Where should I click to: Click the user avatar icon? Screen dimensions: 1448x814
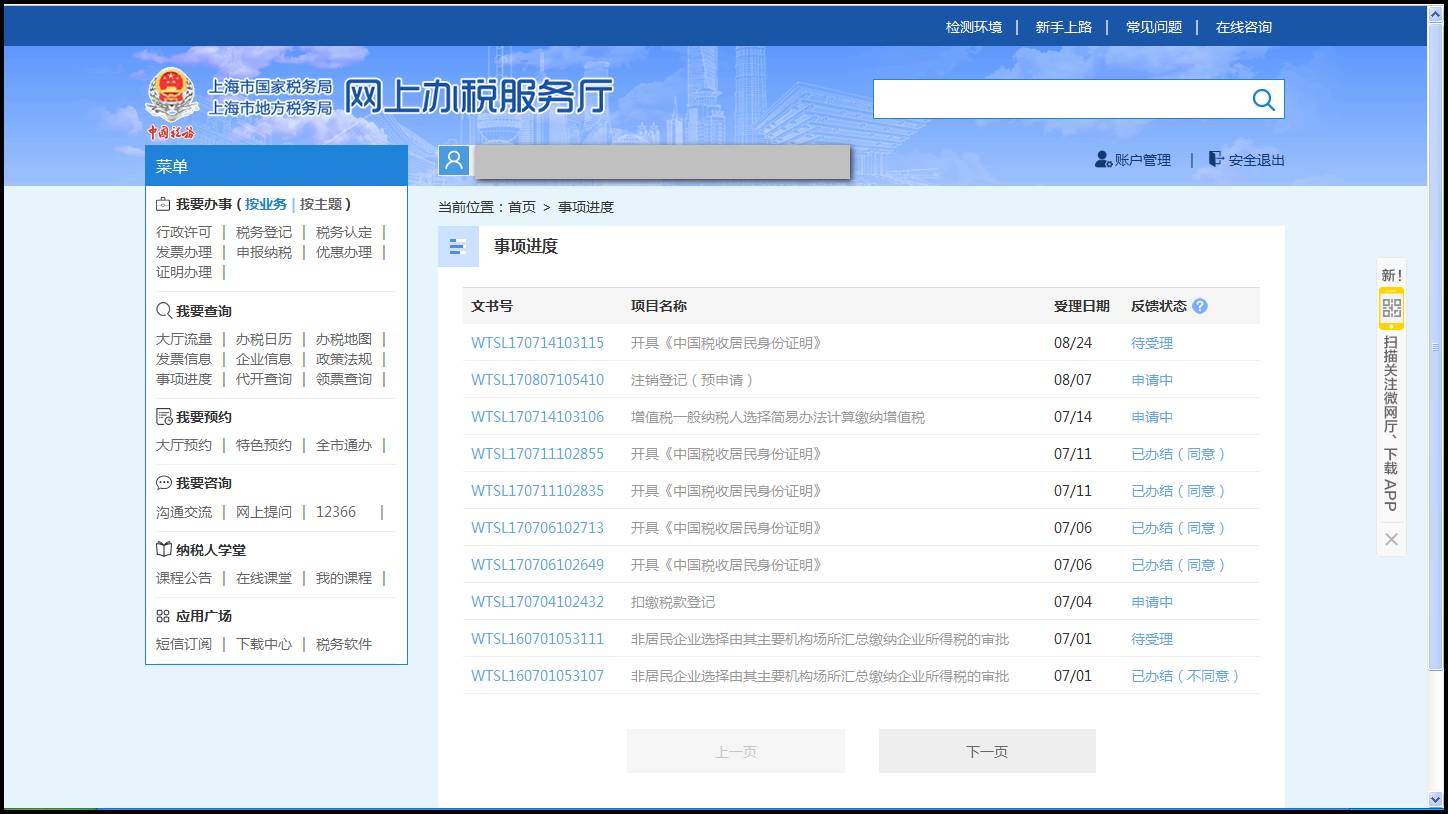(x=454, y=160)
